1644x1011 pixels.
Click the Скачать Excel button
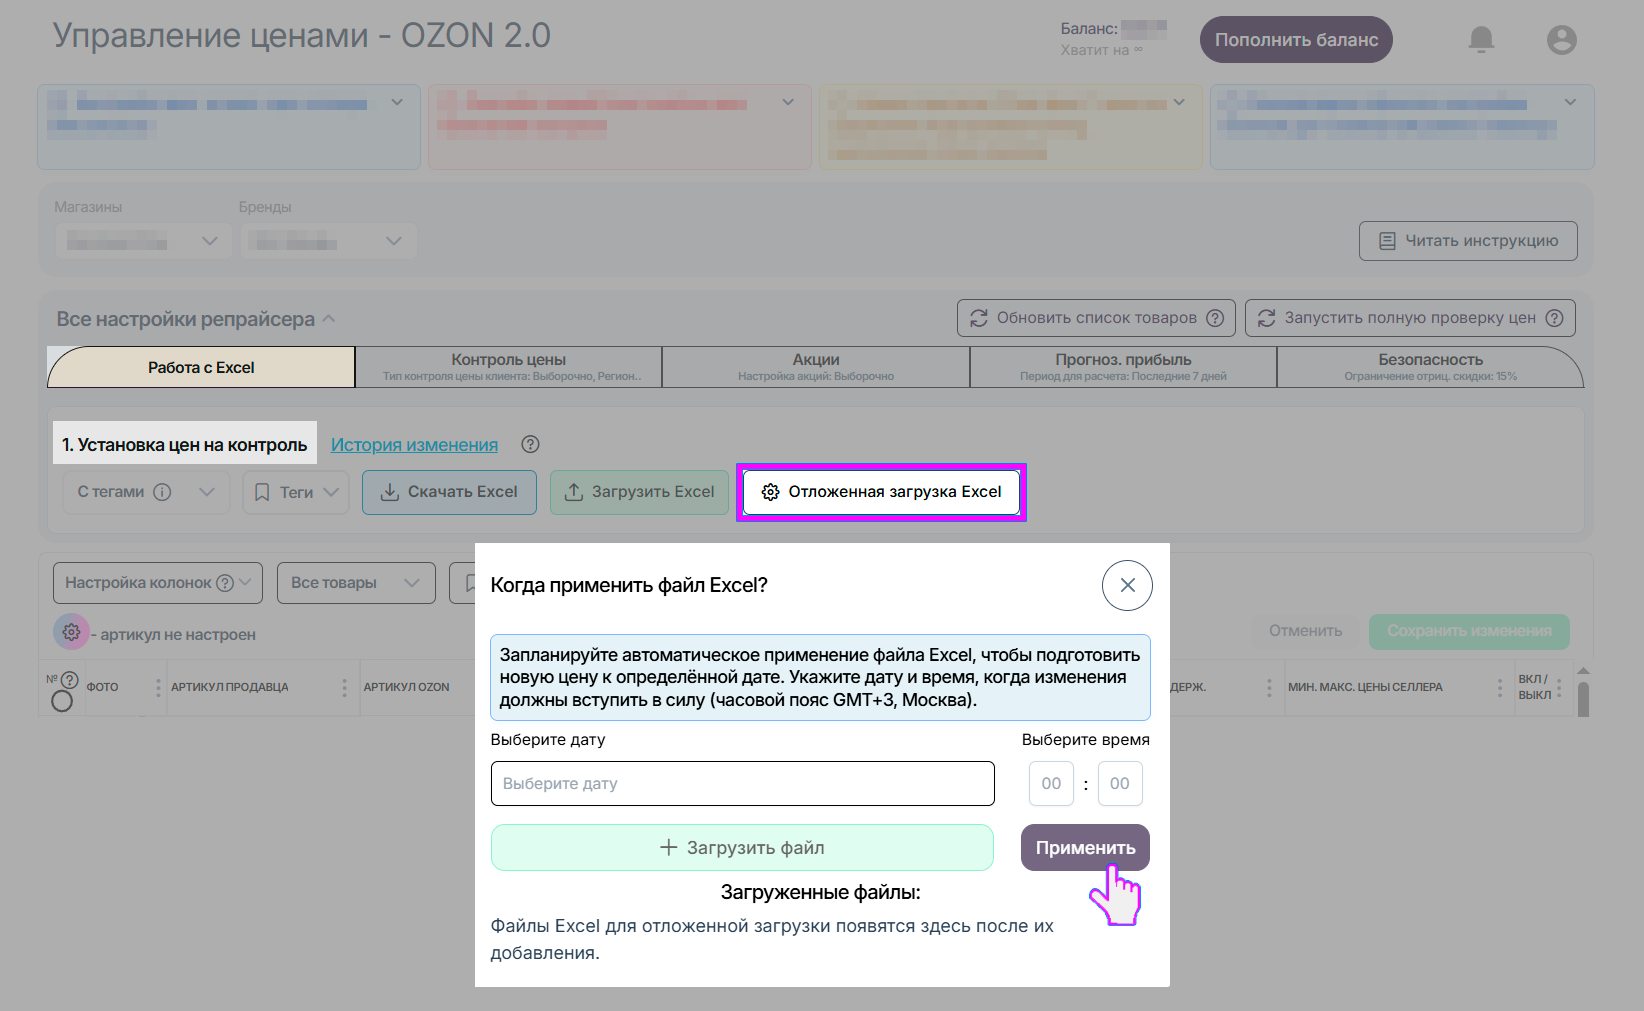(449, 492)
